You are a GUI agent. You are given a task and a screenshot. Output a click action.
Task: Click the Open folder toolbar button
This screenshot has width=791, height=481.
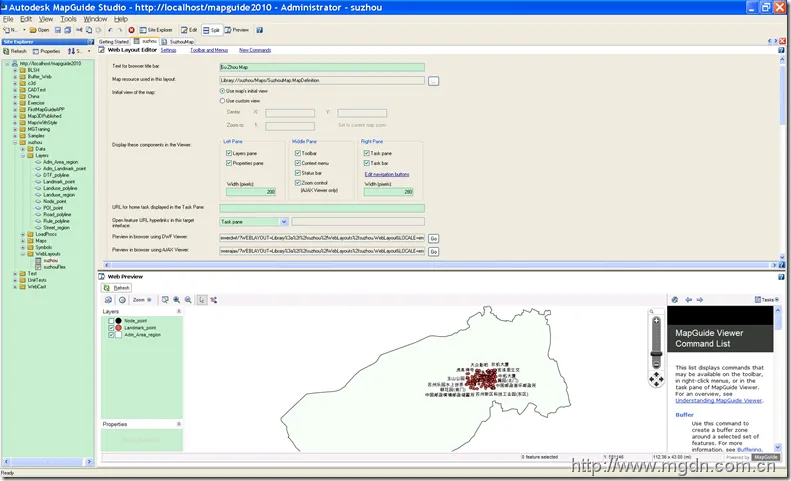tap(39, 30)
